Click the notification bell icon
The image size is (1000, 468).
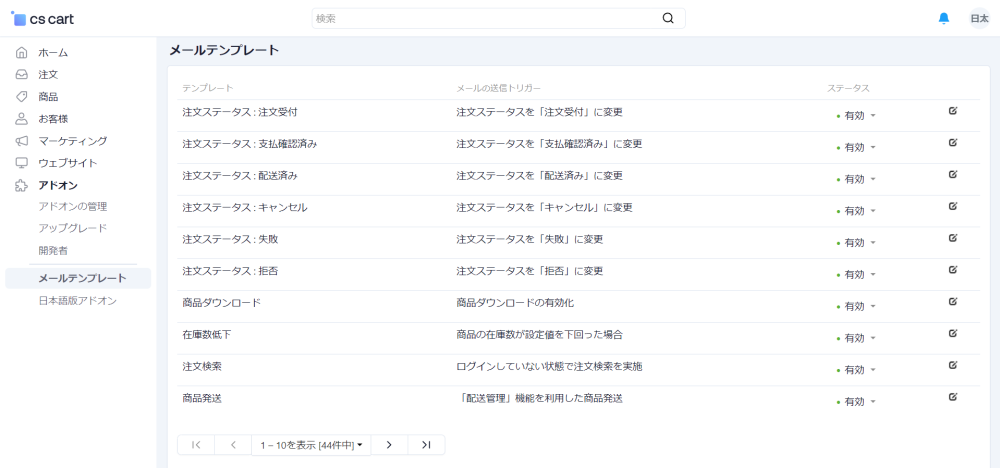pos(944,19)
